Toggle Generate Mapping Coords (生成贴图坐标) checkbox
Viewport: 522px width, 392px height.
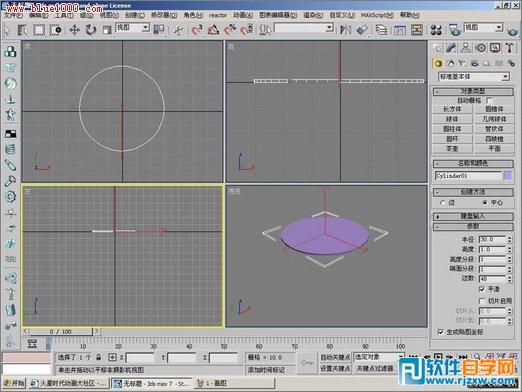coord(441,332)
